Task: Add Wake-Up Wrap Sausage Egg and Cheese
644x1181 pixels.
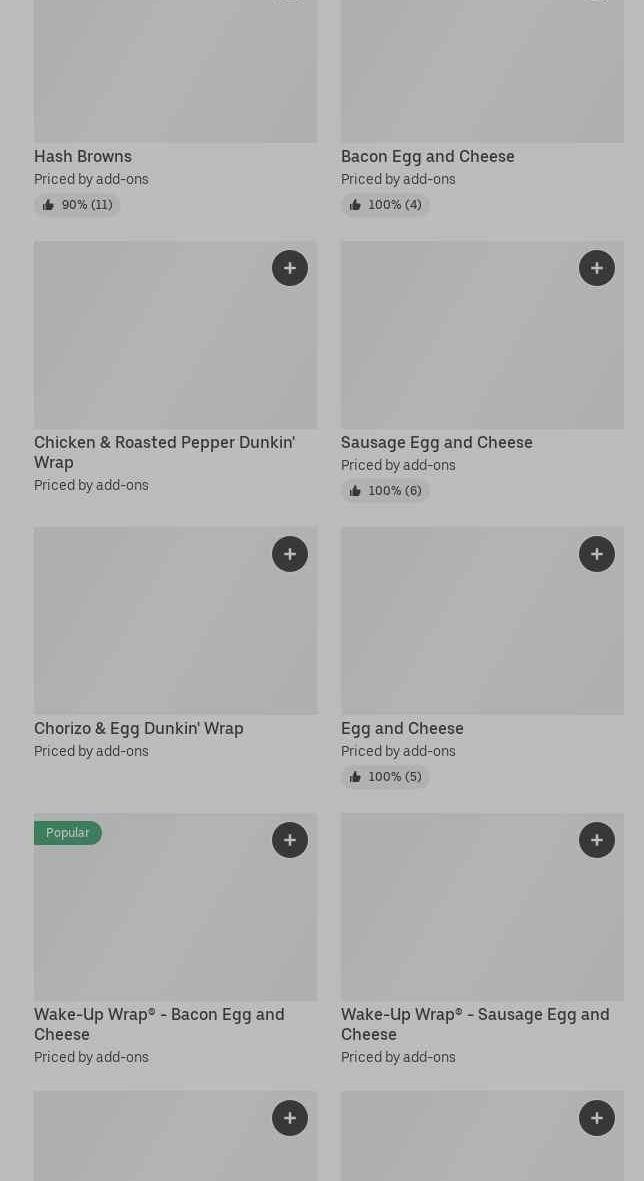Action: [597, 840]
